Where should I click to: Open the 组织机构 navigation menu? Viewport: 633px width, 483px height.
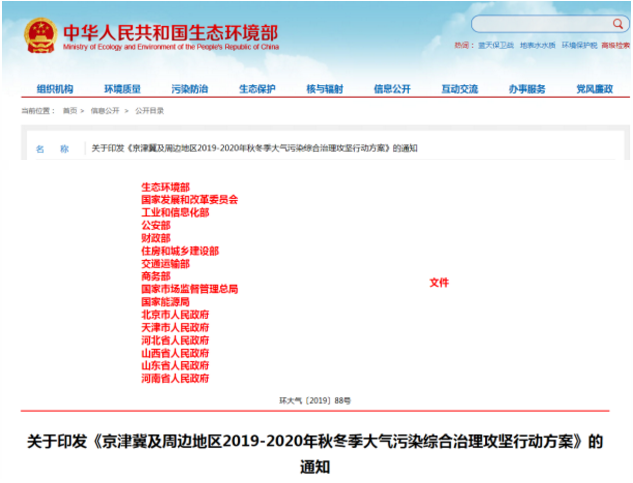pos(55,89)
